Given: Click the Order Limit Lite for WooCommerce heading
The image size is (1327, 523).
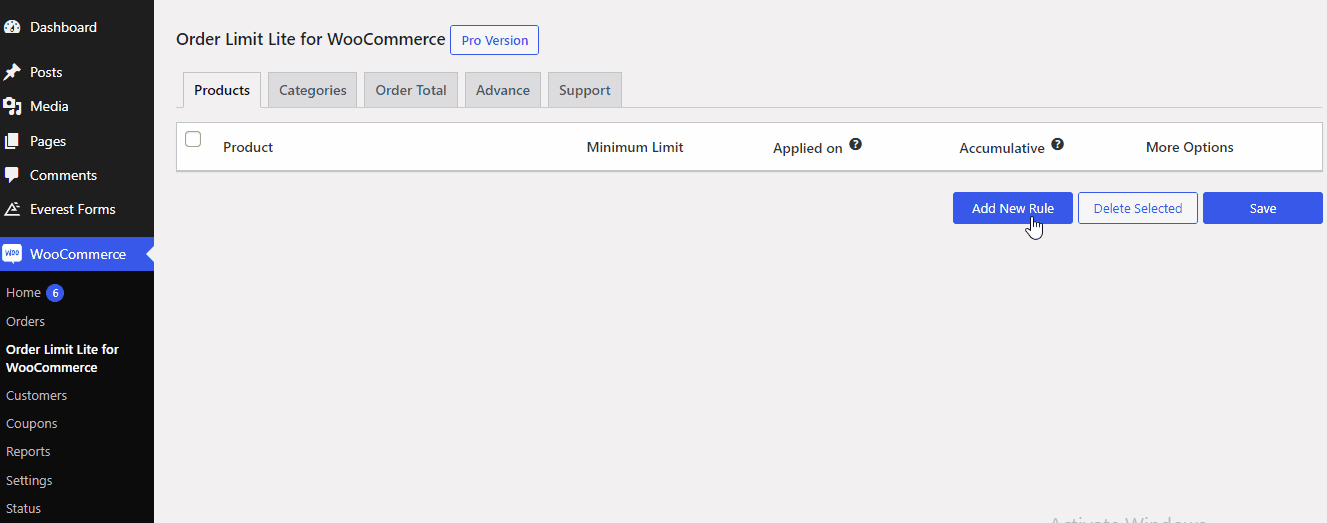Looking at the screenshot, I should pos(311,39).
